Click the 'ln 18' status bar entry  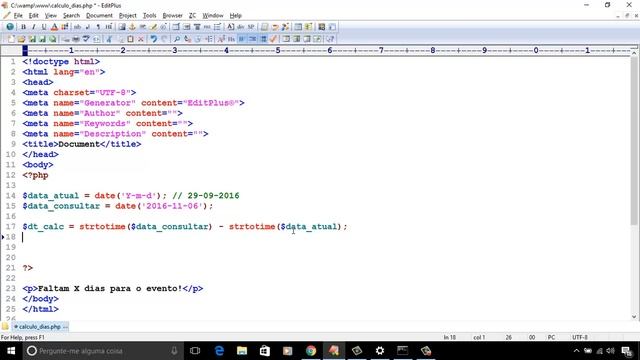pos(449,338)
